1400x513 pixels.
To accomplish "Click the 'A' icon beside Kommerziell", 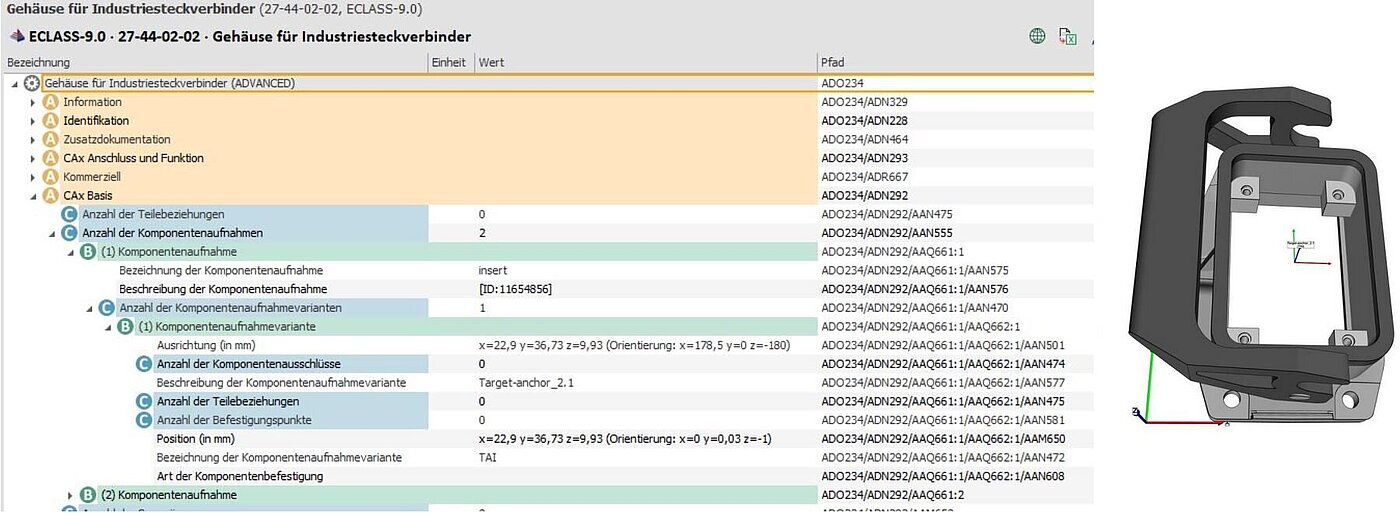I will [51, 177].
